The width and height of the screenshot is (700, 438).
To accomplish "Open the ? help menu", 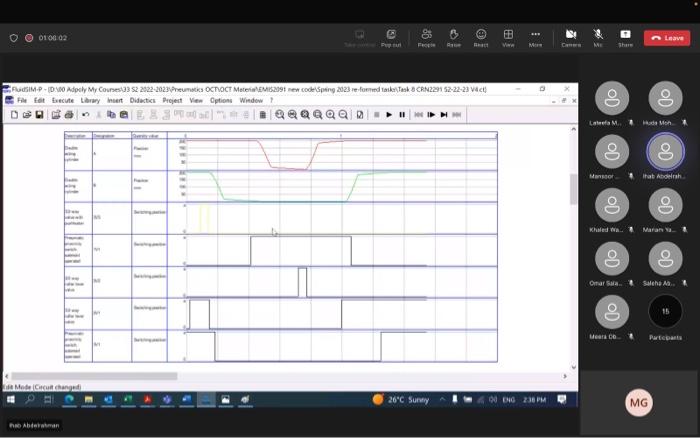I will tap(271, 100).
